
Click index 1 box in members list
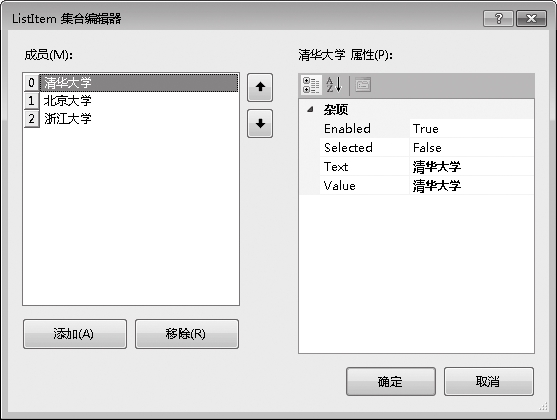(x=32, y=101)
